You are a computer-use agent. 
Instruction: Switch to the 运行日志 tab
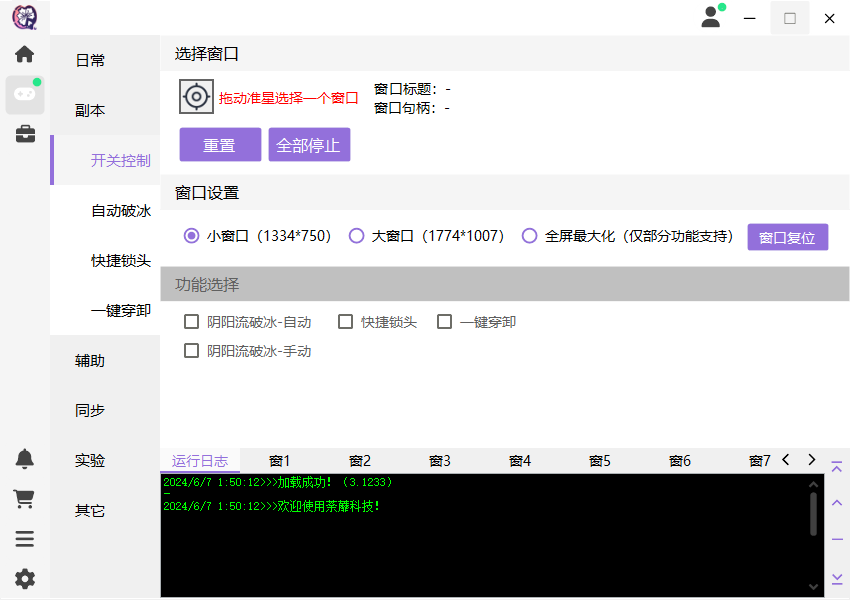tap(200, 461)
